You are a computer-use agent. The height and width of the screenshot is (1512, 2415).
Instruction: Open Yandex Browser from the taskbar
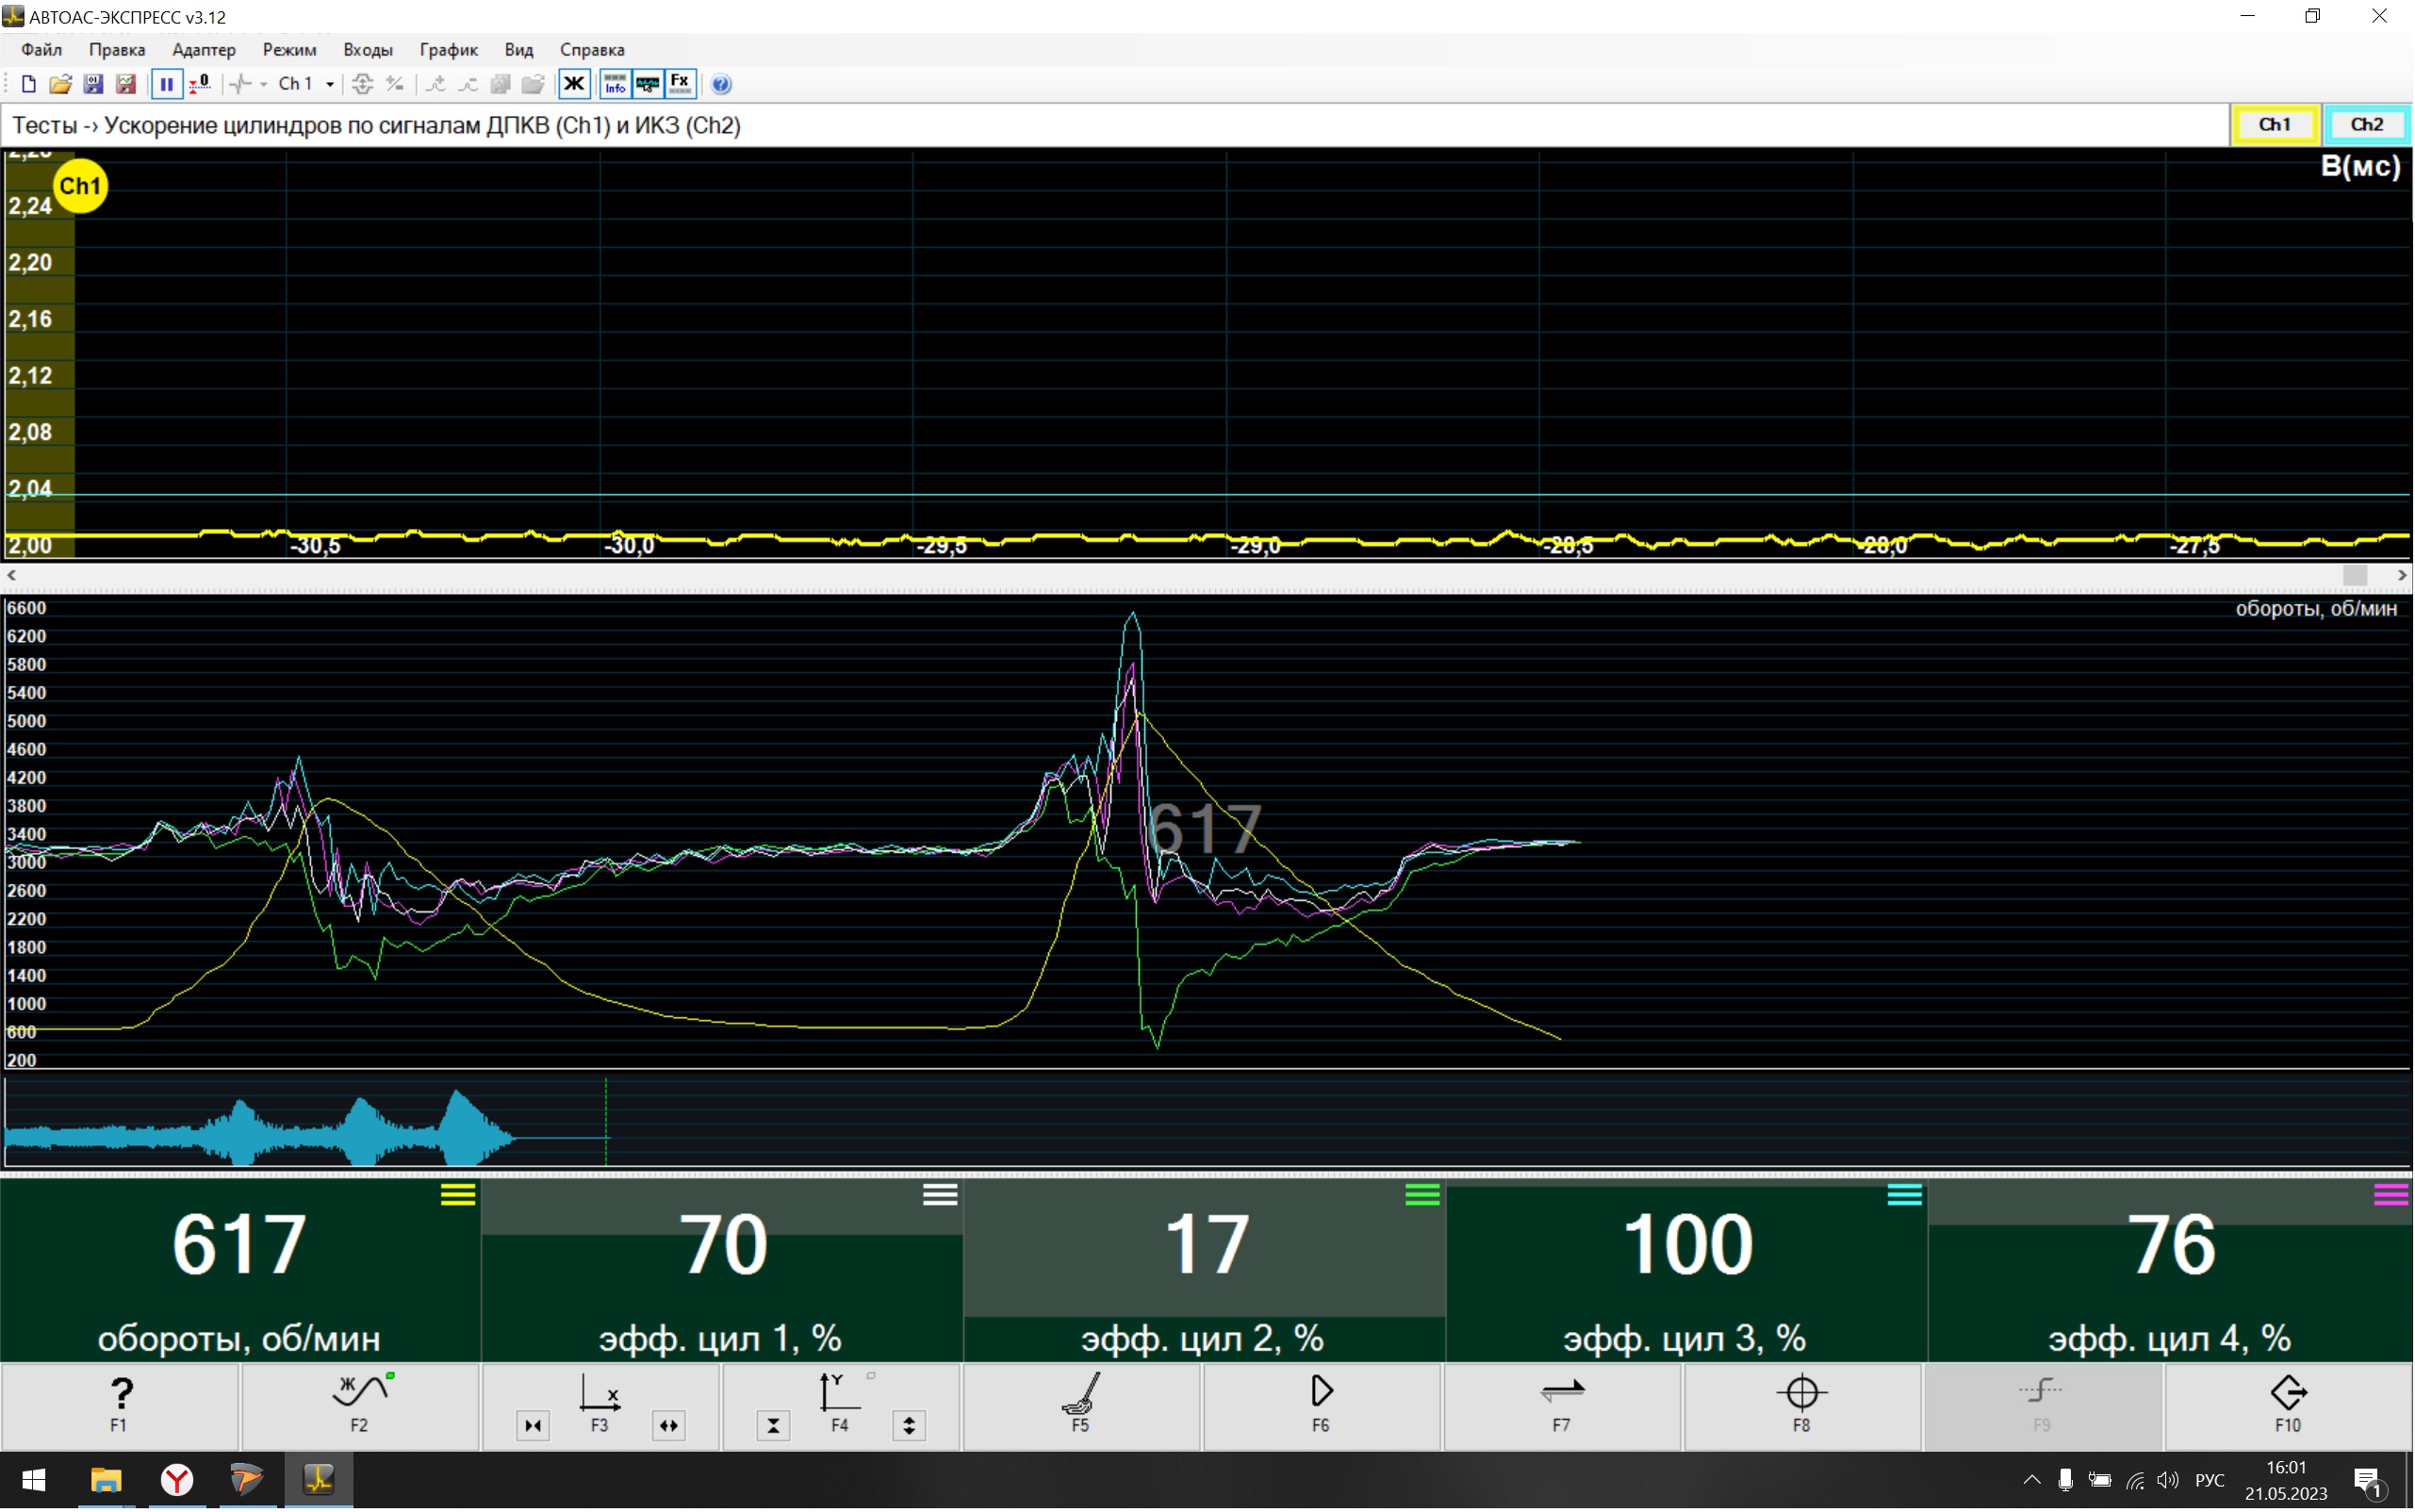[x=177, y=1479]
